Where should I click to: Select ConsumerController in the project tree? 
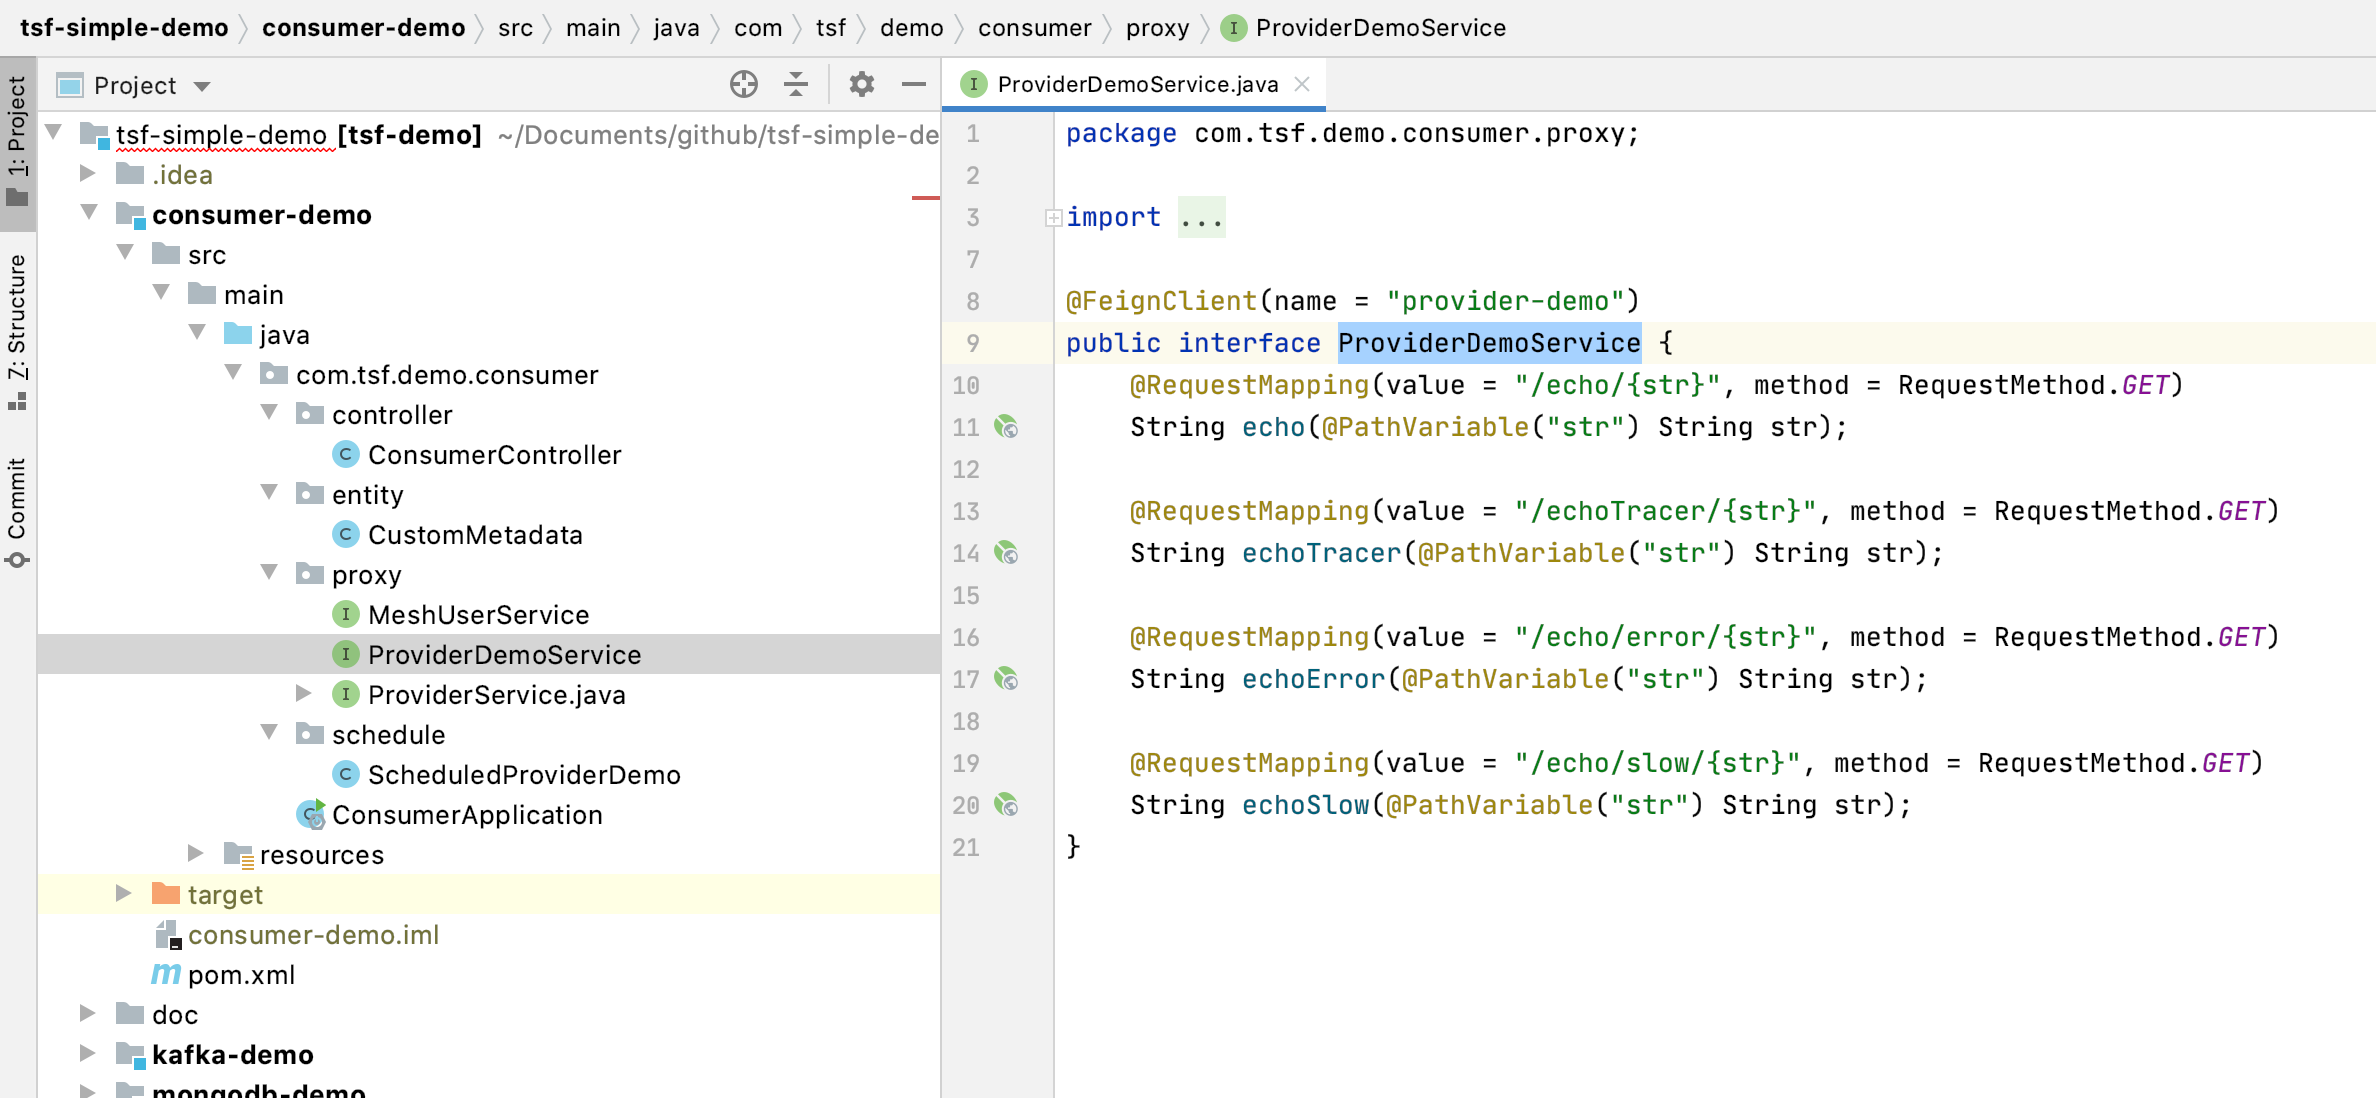(494, 454)
